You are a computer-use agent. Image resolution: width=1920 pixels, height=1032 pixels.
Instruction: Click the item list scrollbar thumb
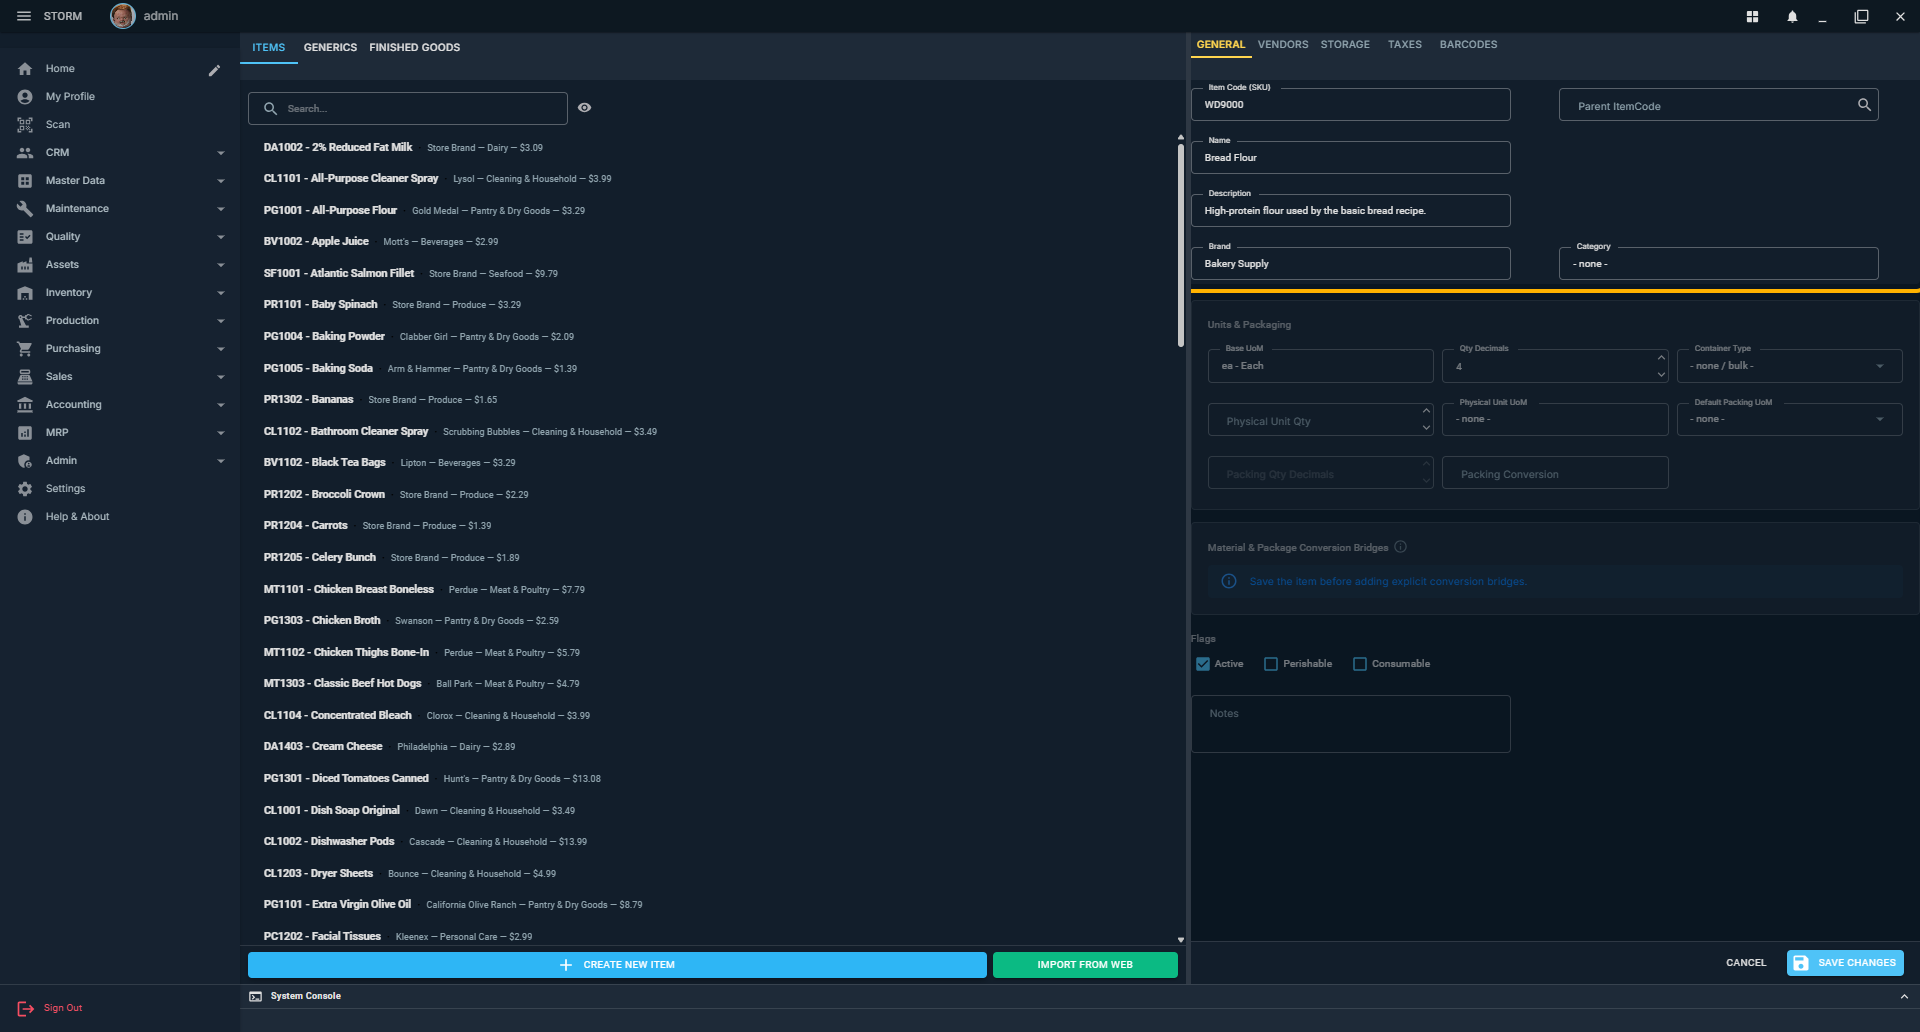[x=1180, y=245]
